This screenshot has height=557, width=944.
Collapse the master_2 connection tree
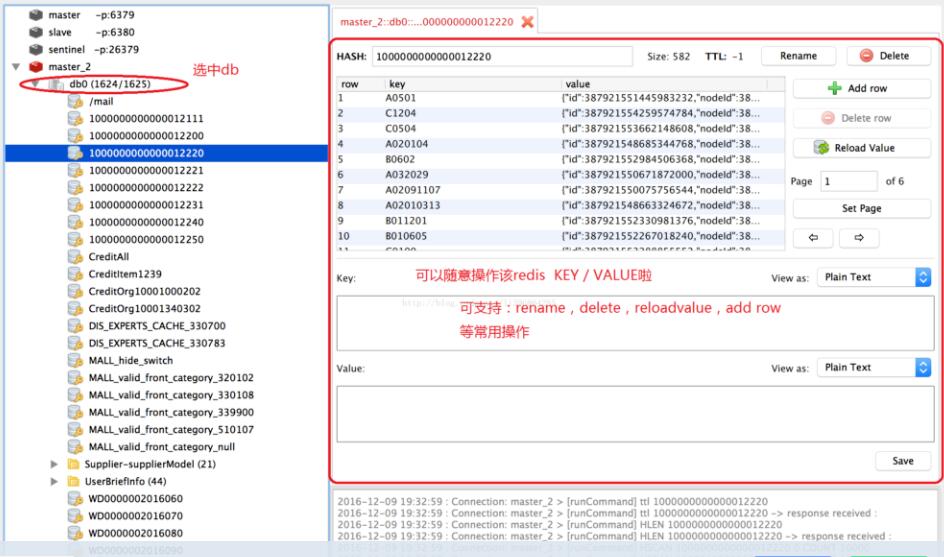16,67
